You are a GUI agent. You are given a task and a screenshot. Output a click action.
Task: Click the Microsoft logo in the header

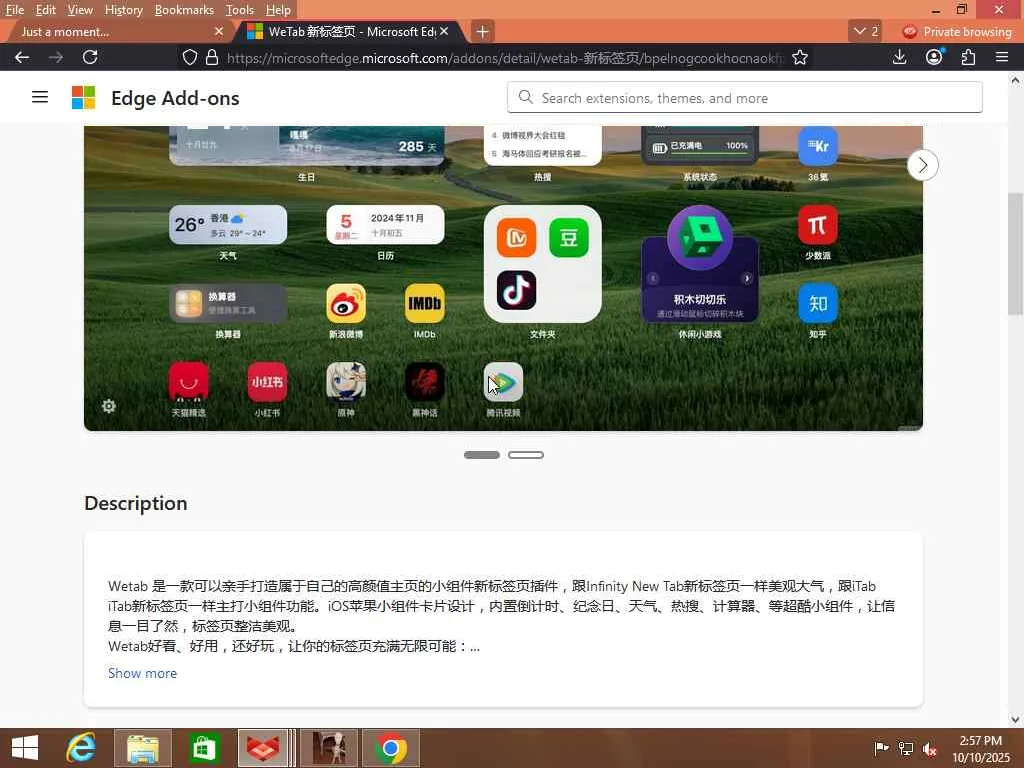click(x=84, y=97)
